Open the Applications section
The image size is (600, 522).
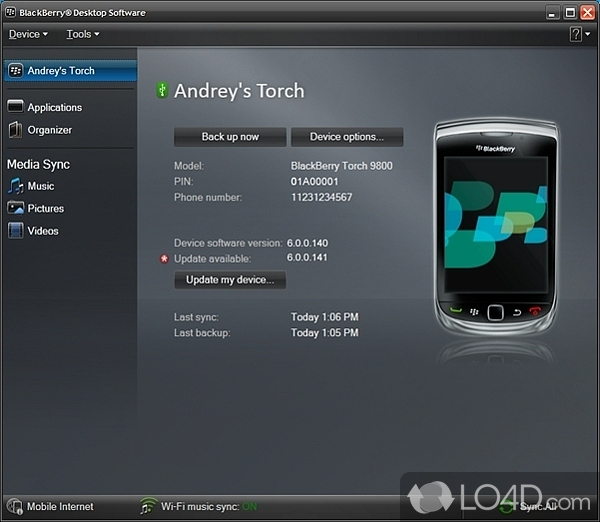55,108
